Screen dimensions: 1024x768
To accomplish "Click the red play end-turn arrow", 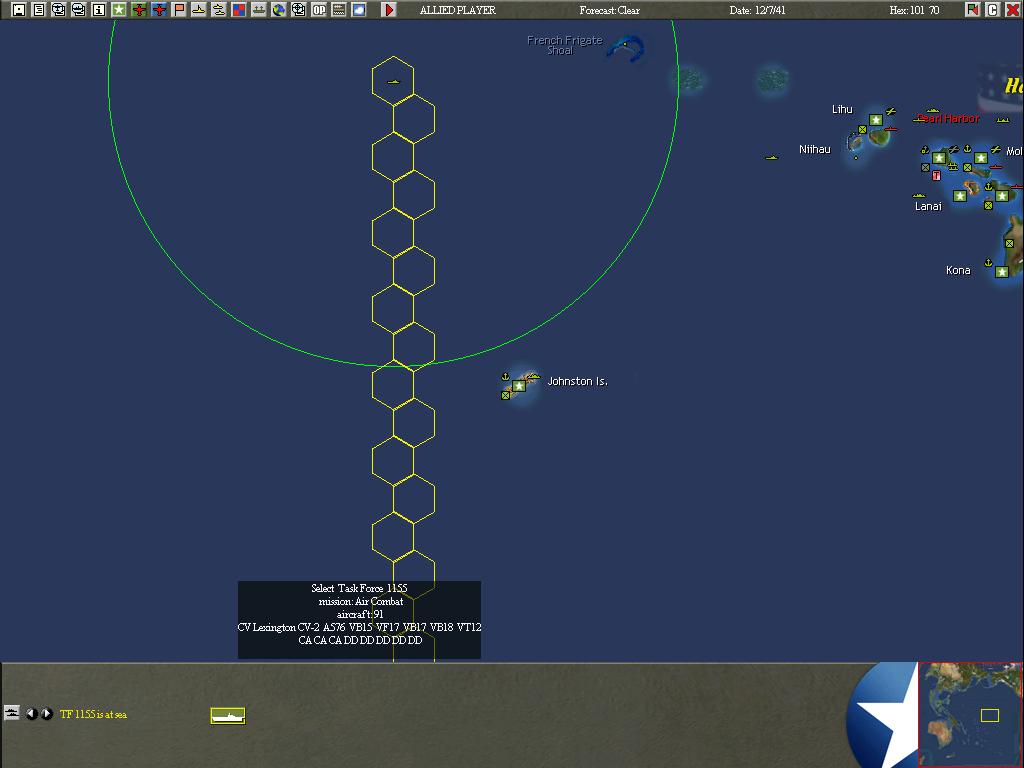I will tap(389, 9).
